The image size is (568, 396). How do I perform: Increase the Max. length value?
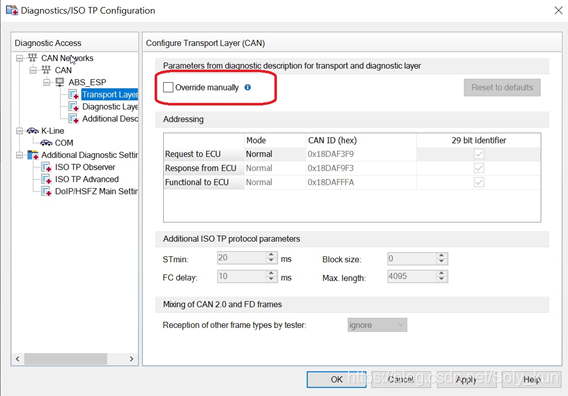pos(441,273)
